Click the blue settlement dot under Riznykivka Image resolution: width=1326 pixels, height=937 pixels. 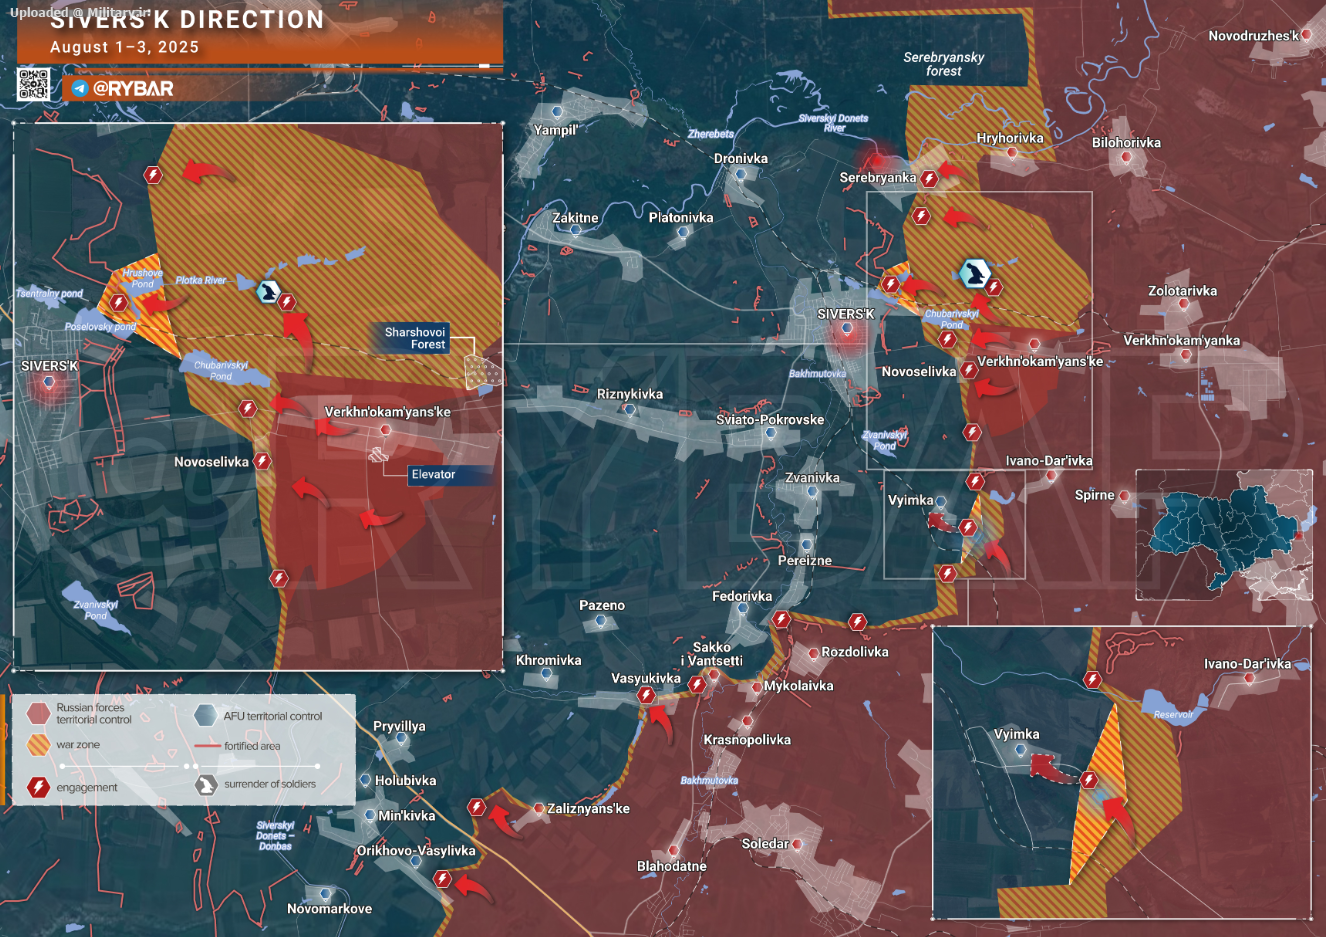coord(629,409)
